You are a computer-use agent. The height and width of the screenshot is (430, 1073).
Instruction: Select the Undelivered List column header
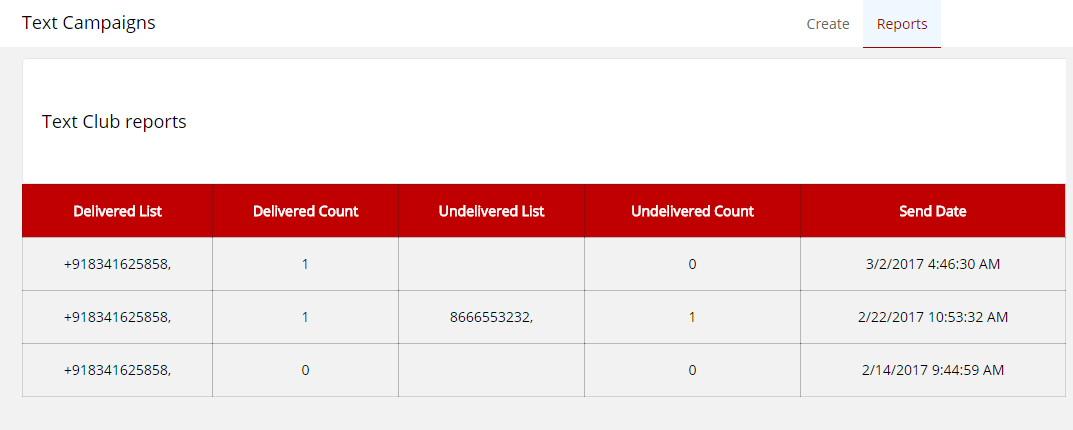click(x=491, y=211)
